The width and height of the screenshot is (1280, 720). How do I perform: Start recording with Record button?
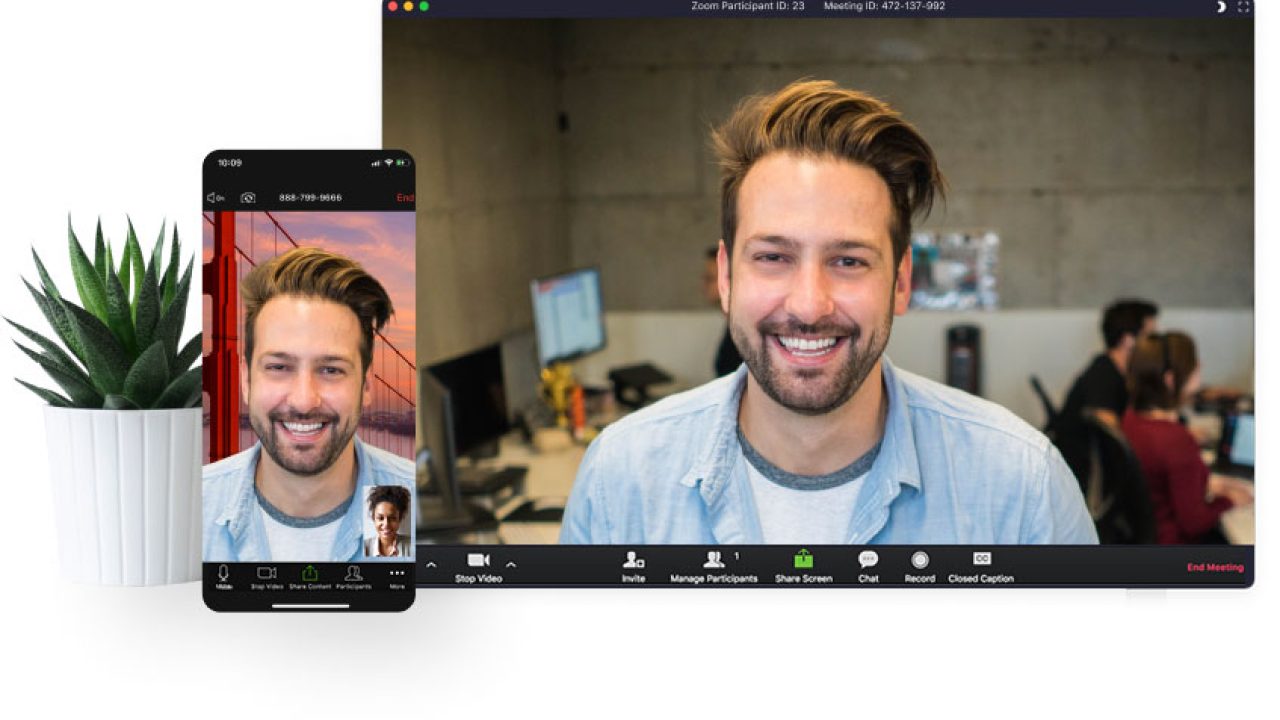click(x=919, y=567)
